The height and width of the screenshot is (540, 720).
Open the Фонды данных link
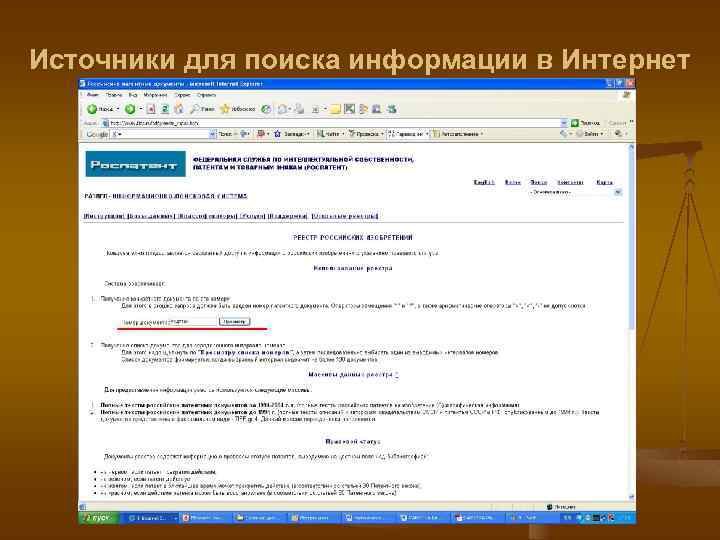(x=150, y=216)
